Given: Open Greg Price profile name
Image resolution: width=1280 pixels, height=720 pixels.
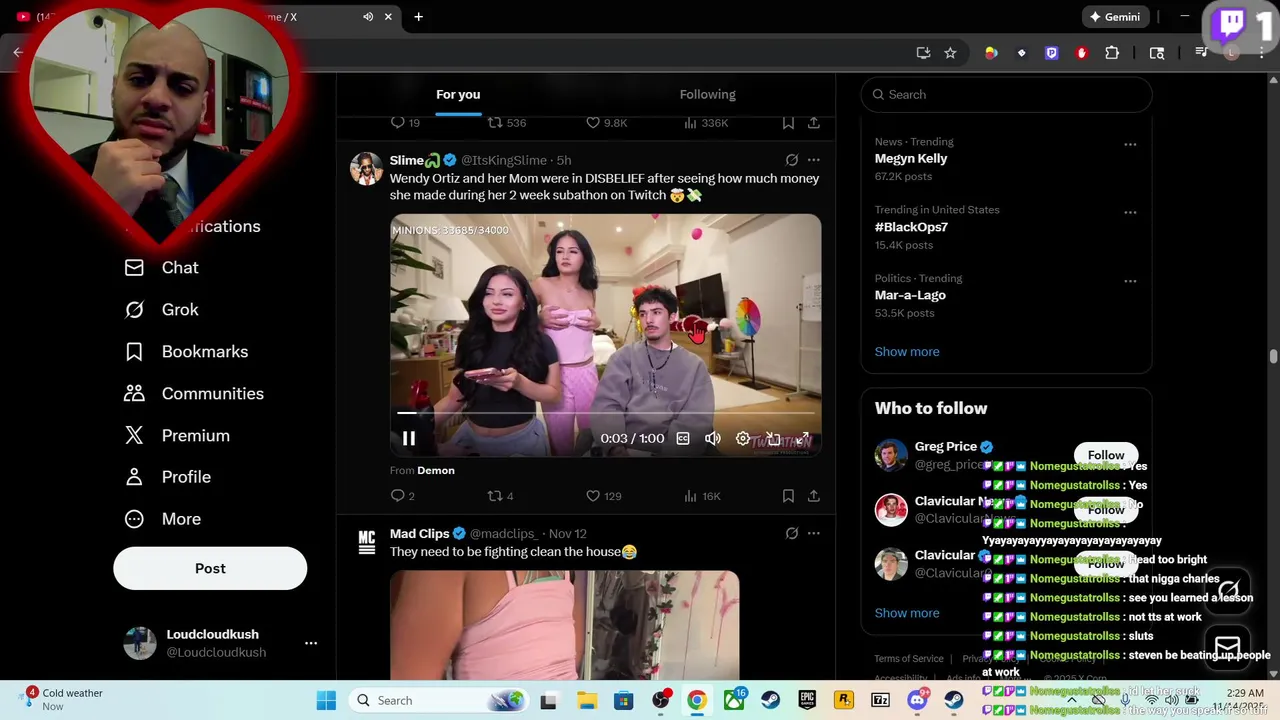Looking at the screenshot, I should 945,447.
